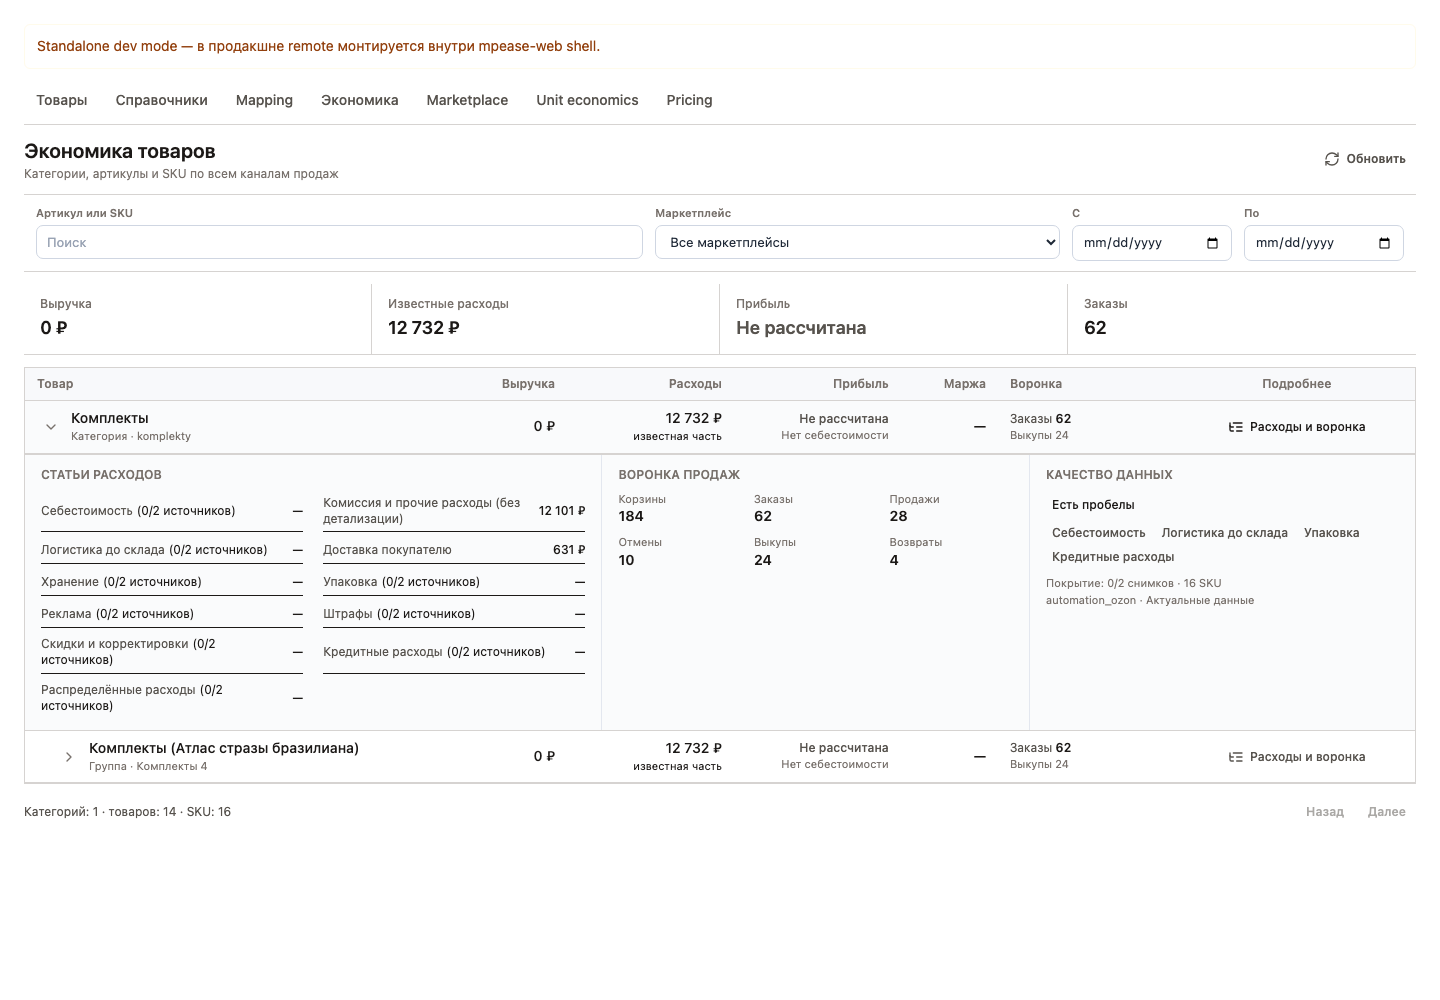Open the Pricing tab
This screenshot has width=1440, height=1000.
[690, 100]
